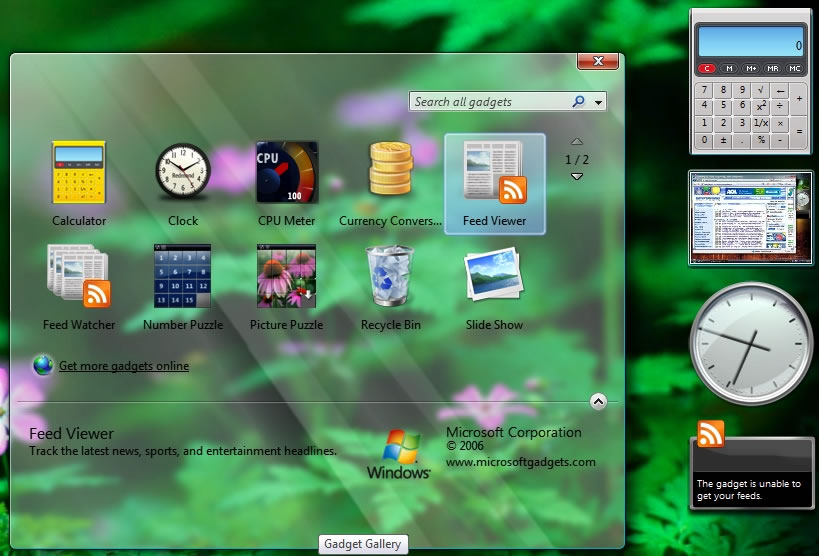
Task: Go to previous gallery page with up arrow
Action: click(577, 142)
